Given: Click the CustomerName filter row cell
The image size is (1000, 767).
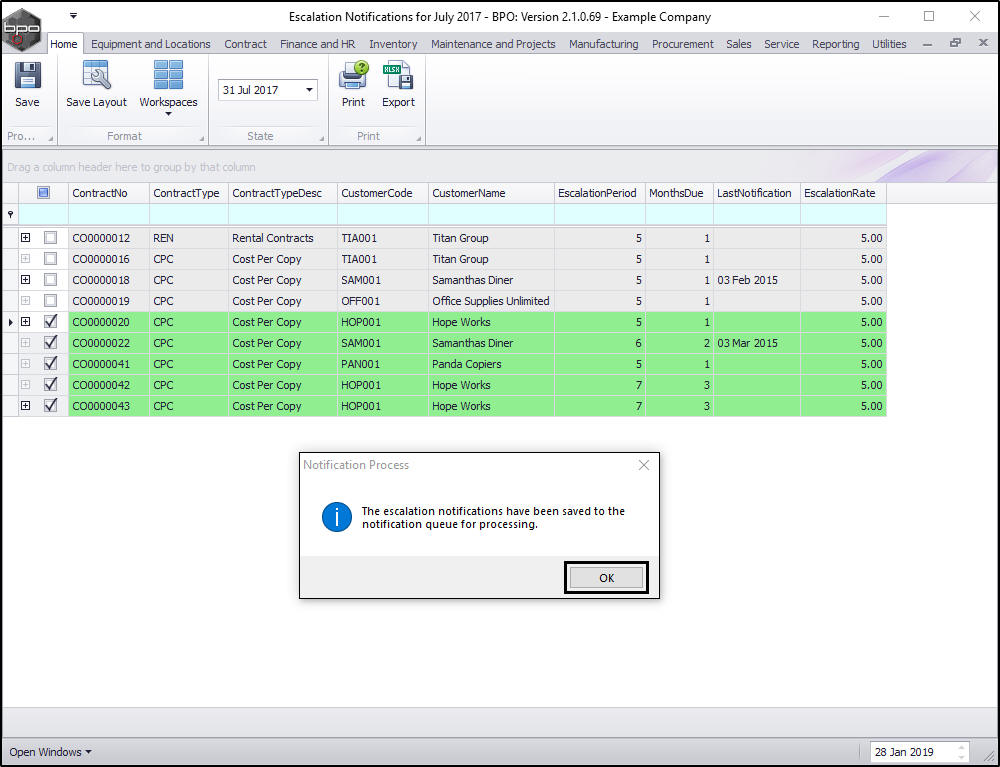Looking at the screenshot, I should (491, 214).
